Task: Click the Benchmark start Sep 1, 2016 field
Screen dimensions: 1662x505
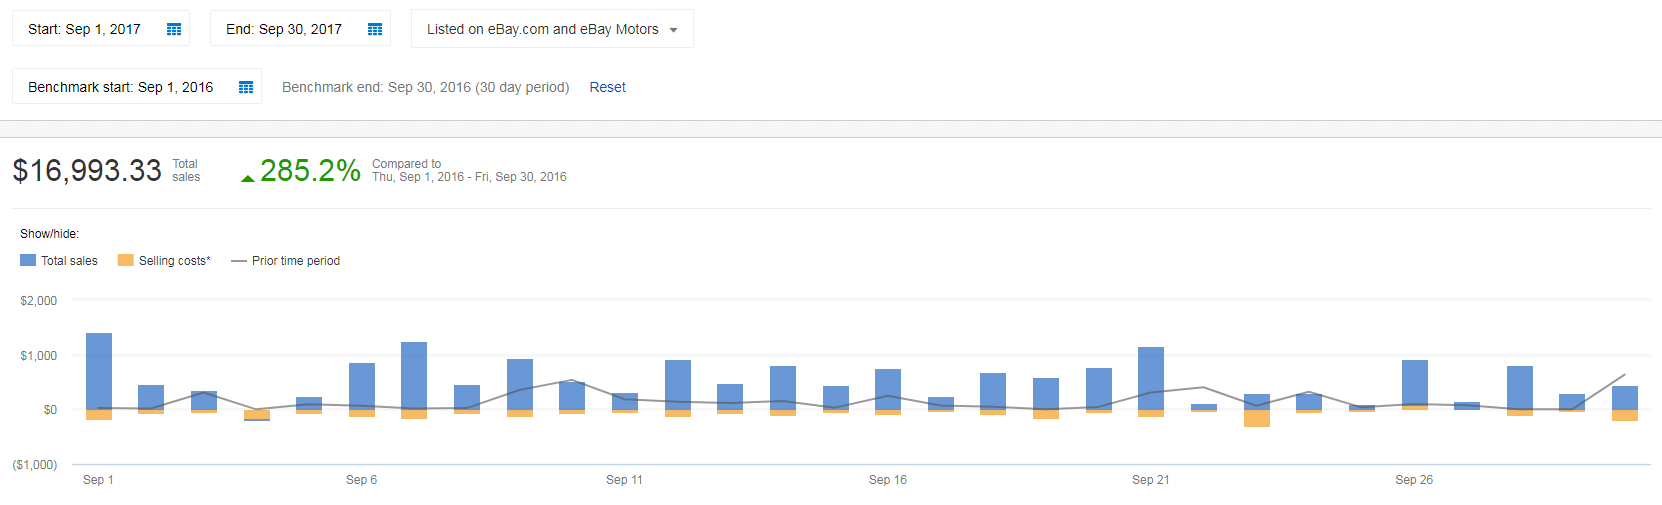Action: pyautogui.click(x=120, y=87)
